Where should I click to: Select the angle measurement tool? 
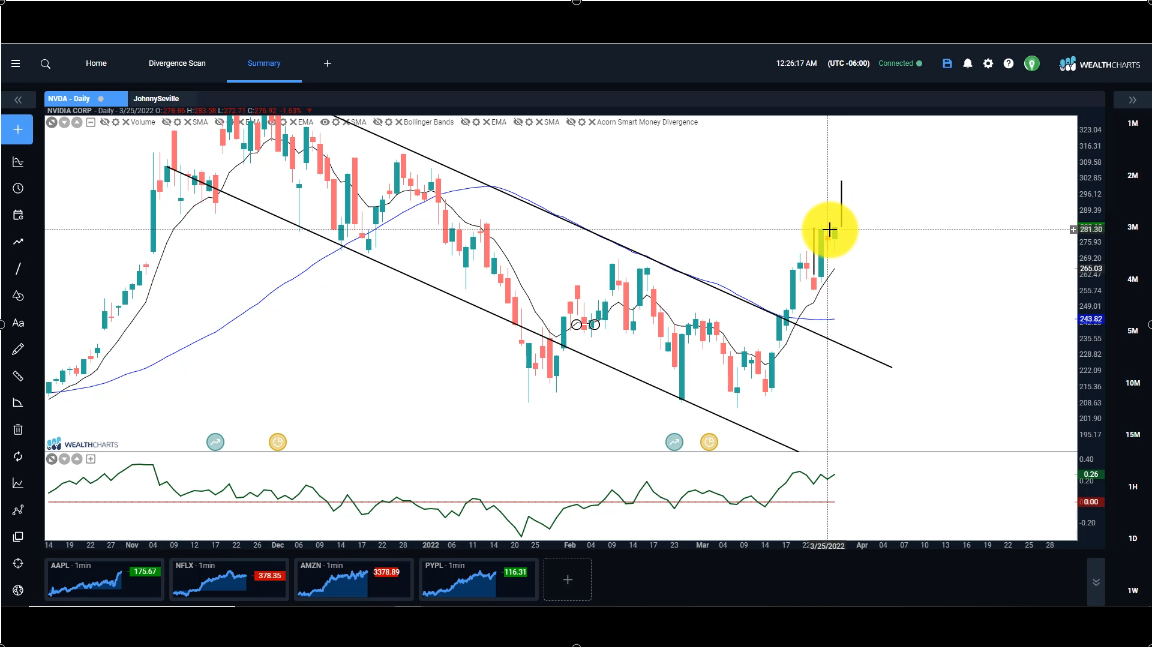18,403
